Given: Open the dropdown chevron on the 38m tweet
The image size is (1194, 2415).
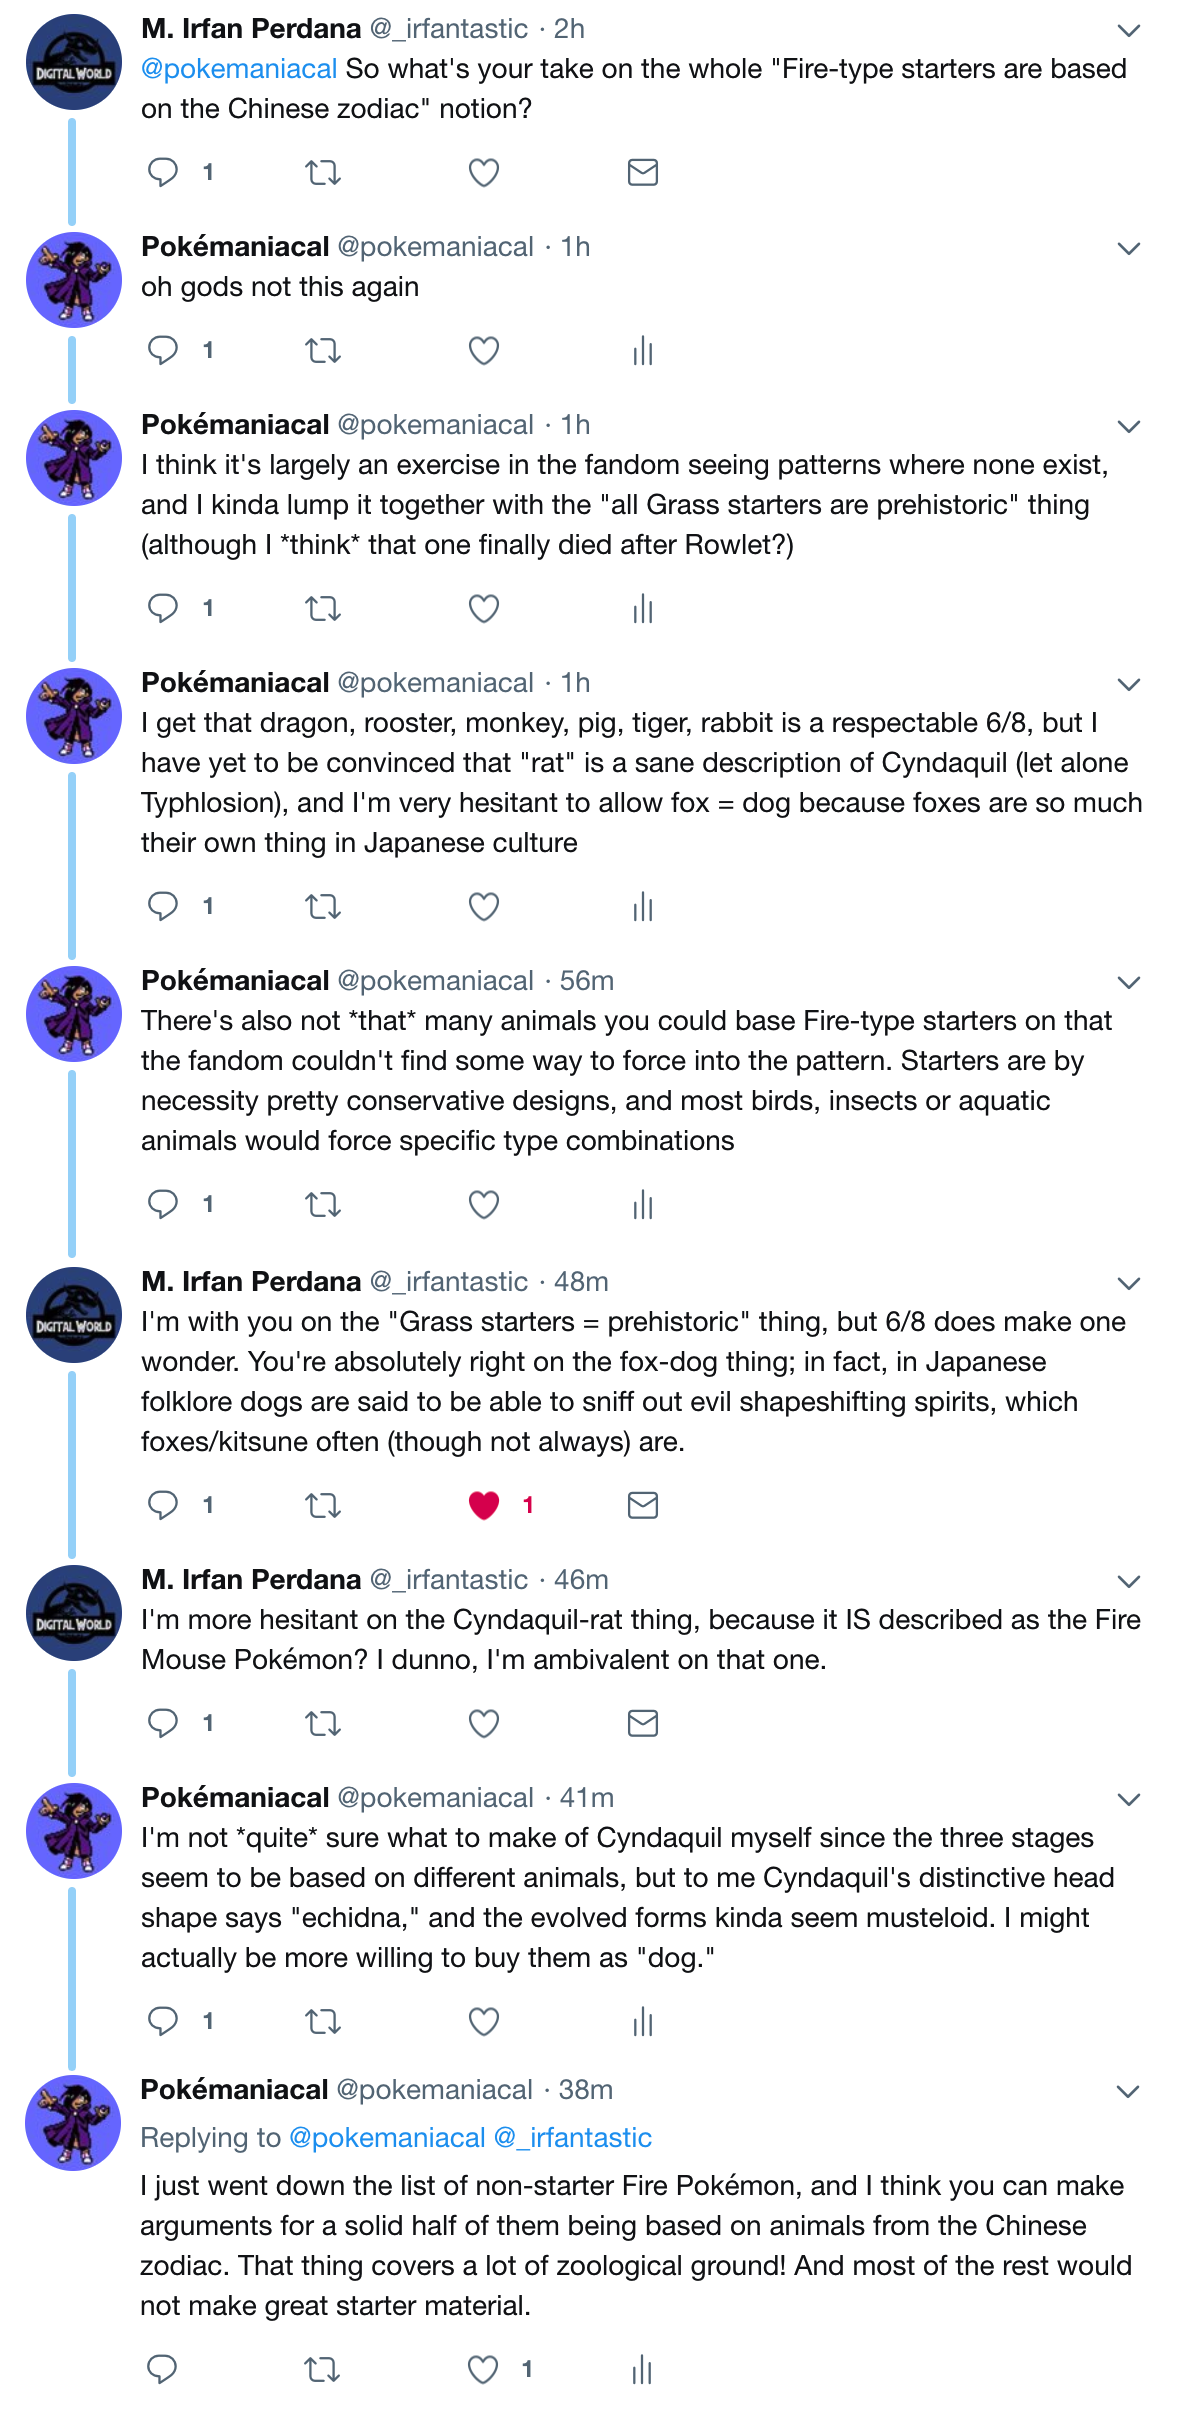Looking at the screenshot, I should click(x=1128, y=2092).
